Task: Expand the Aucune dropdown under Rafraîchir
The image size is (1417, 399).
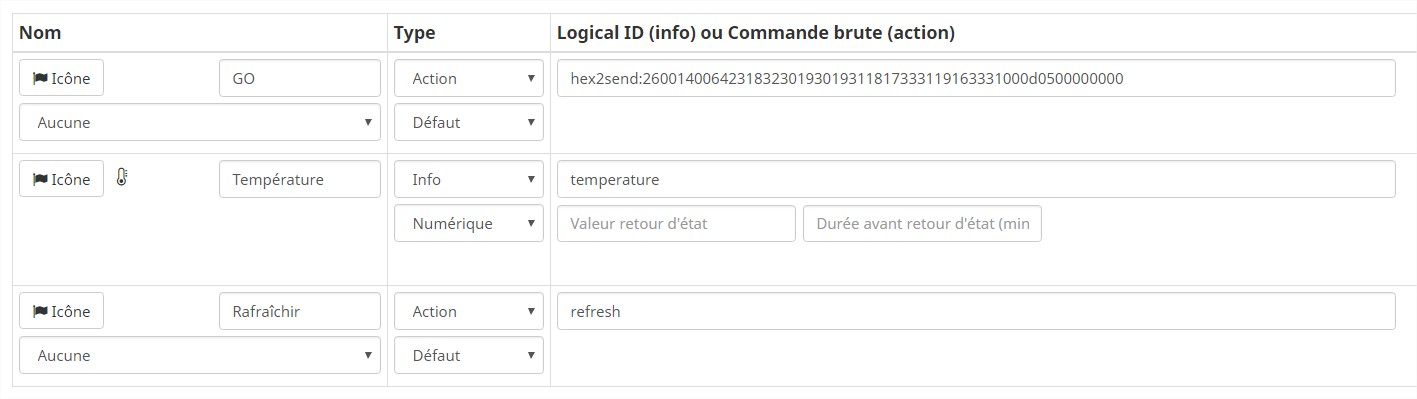Action: [200, 355]
